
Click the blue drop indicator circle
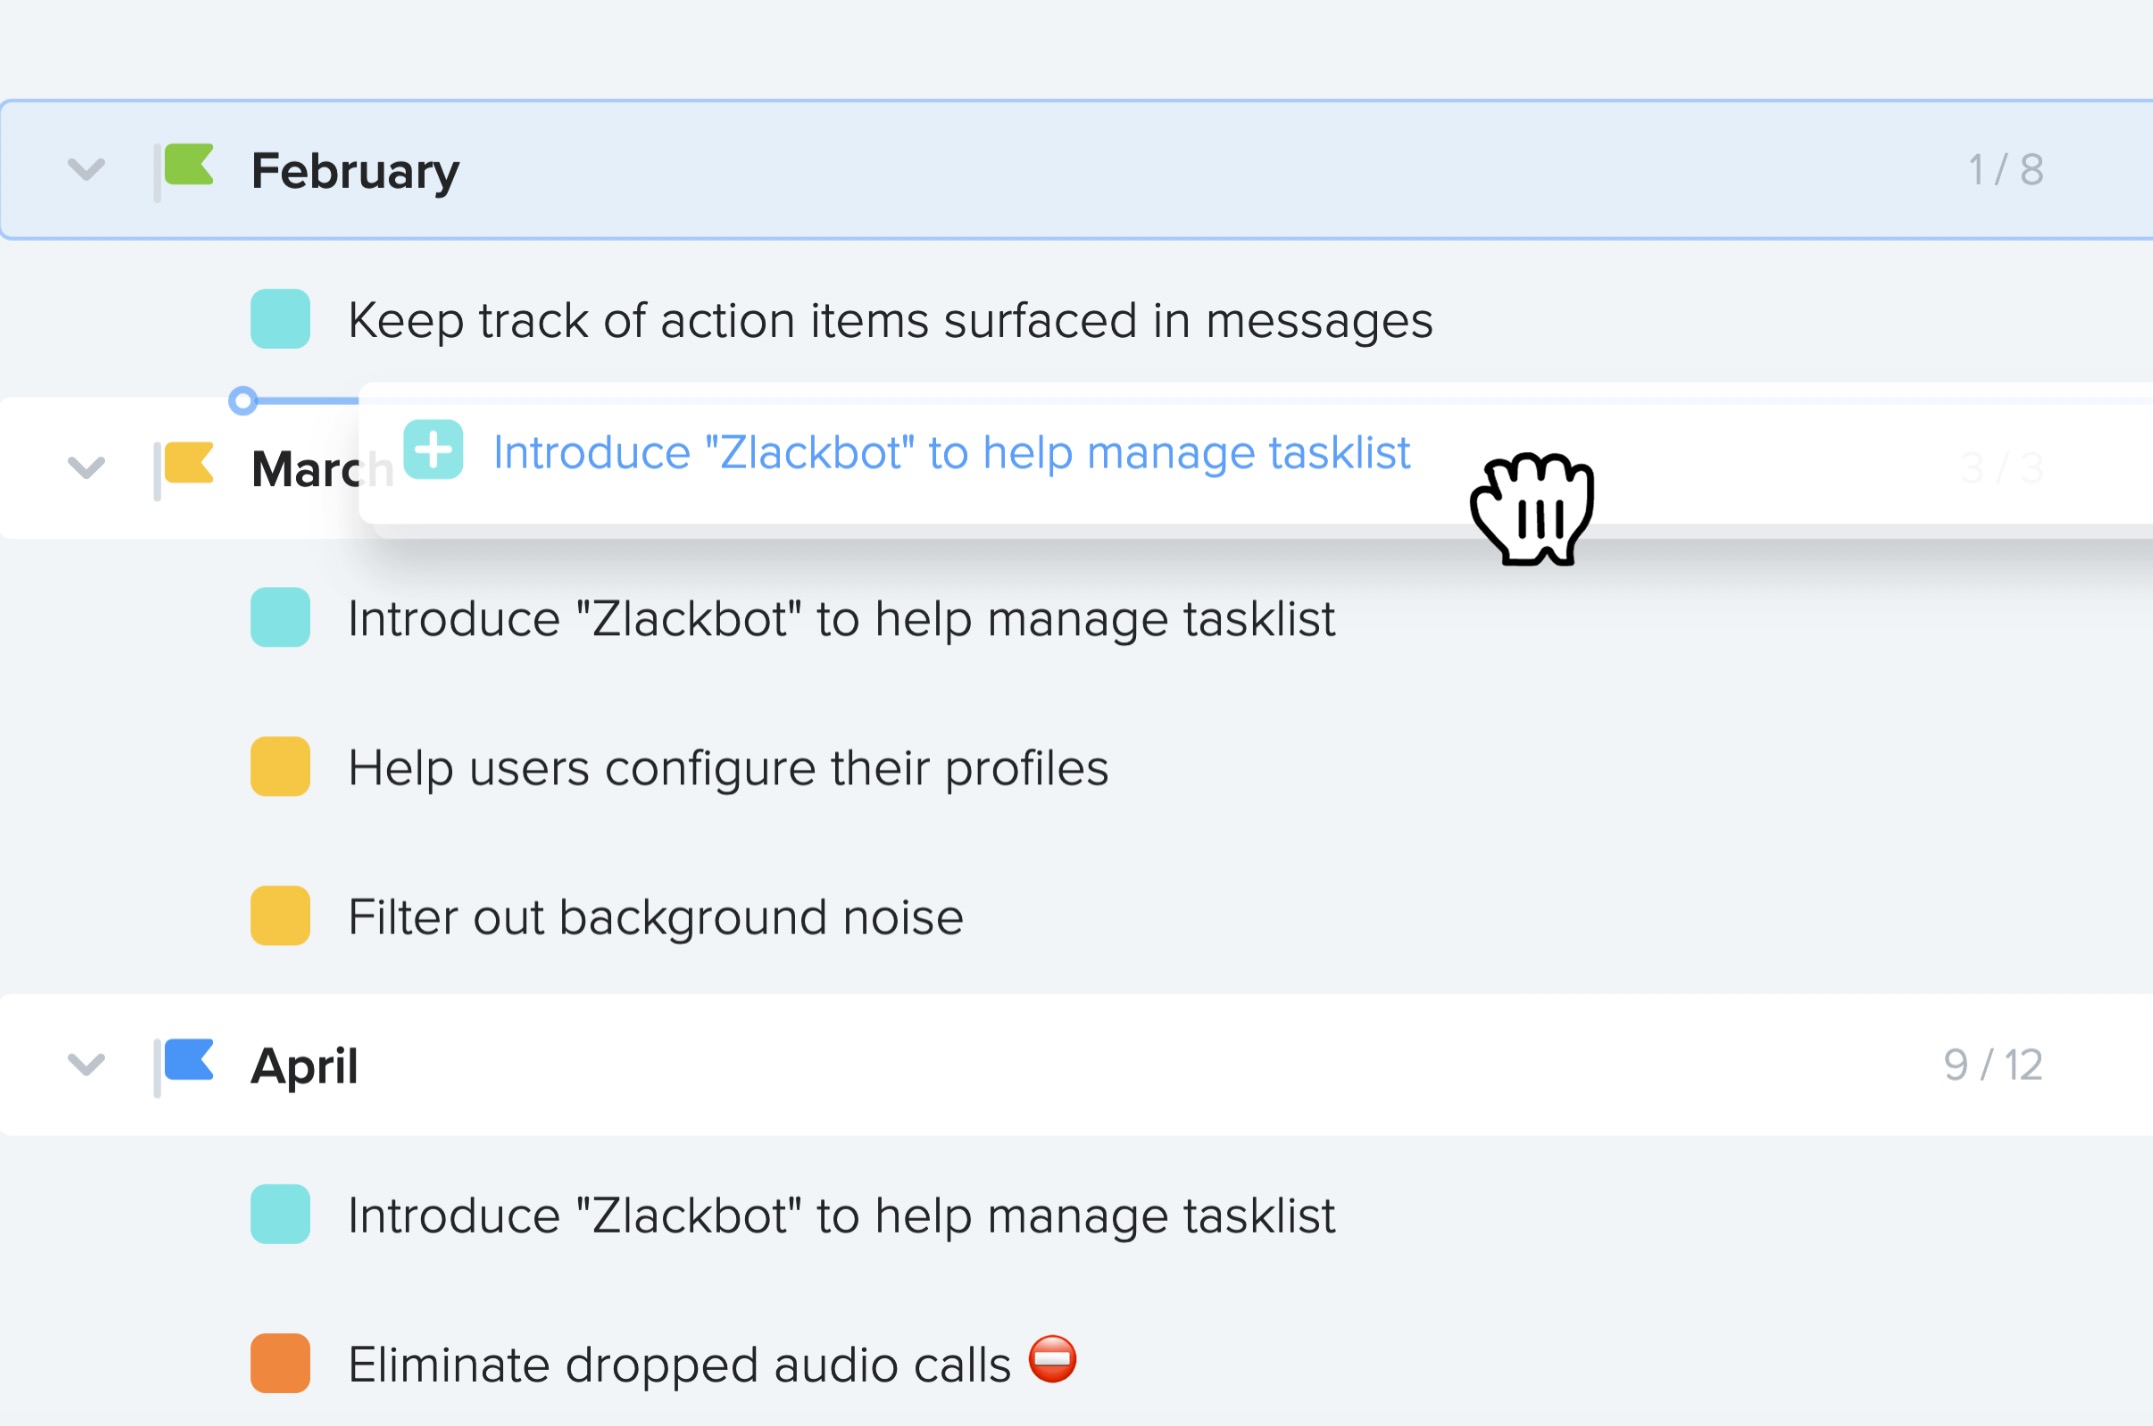[243, 401]
